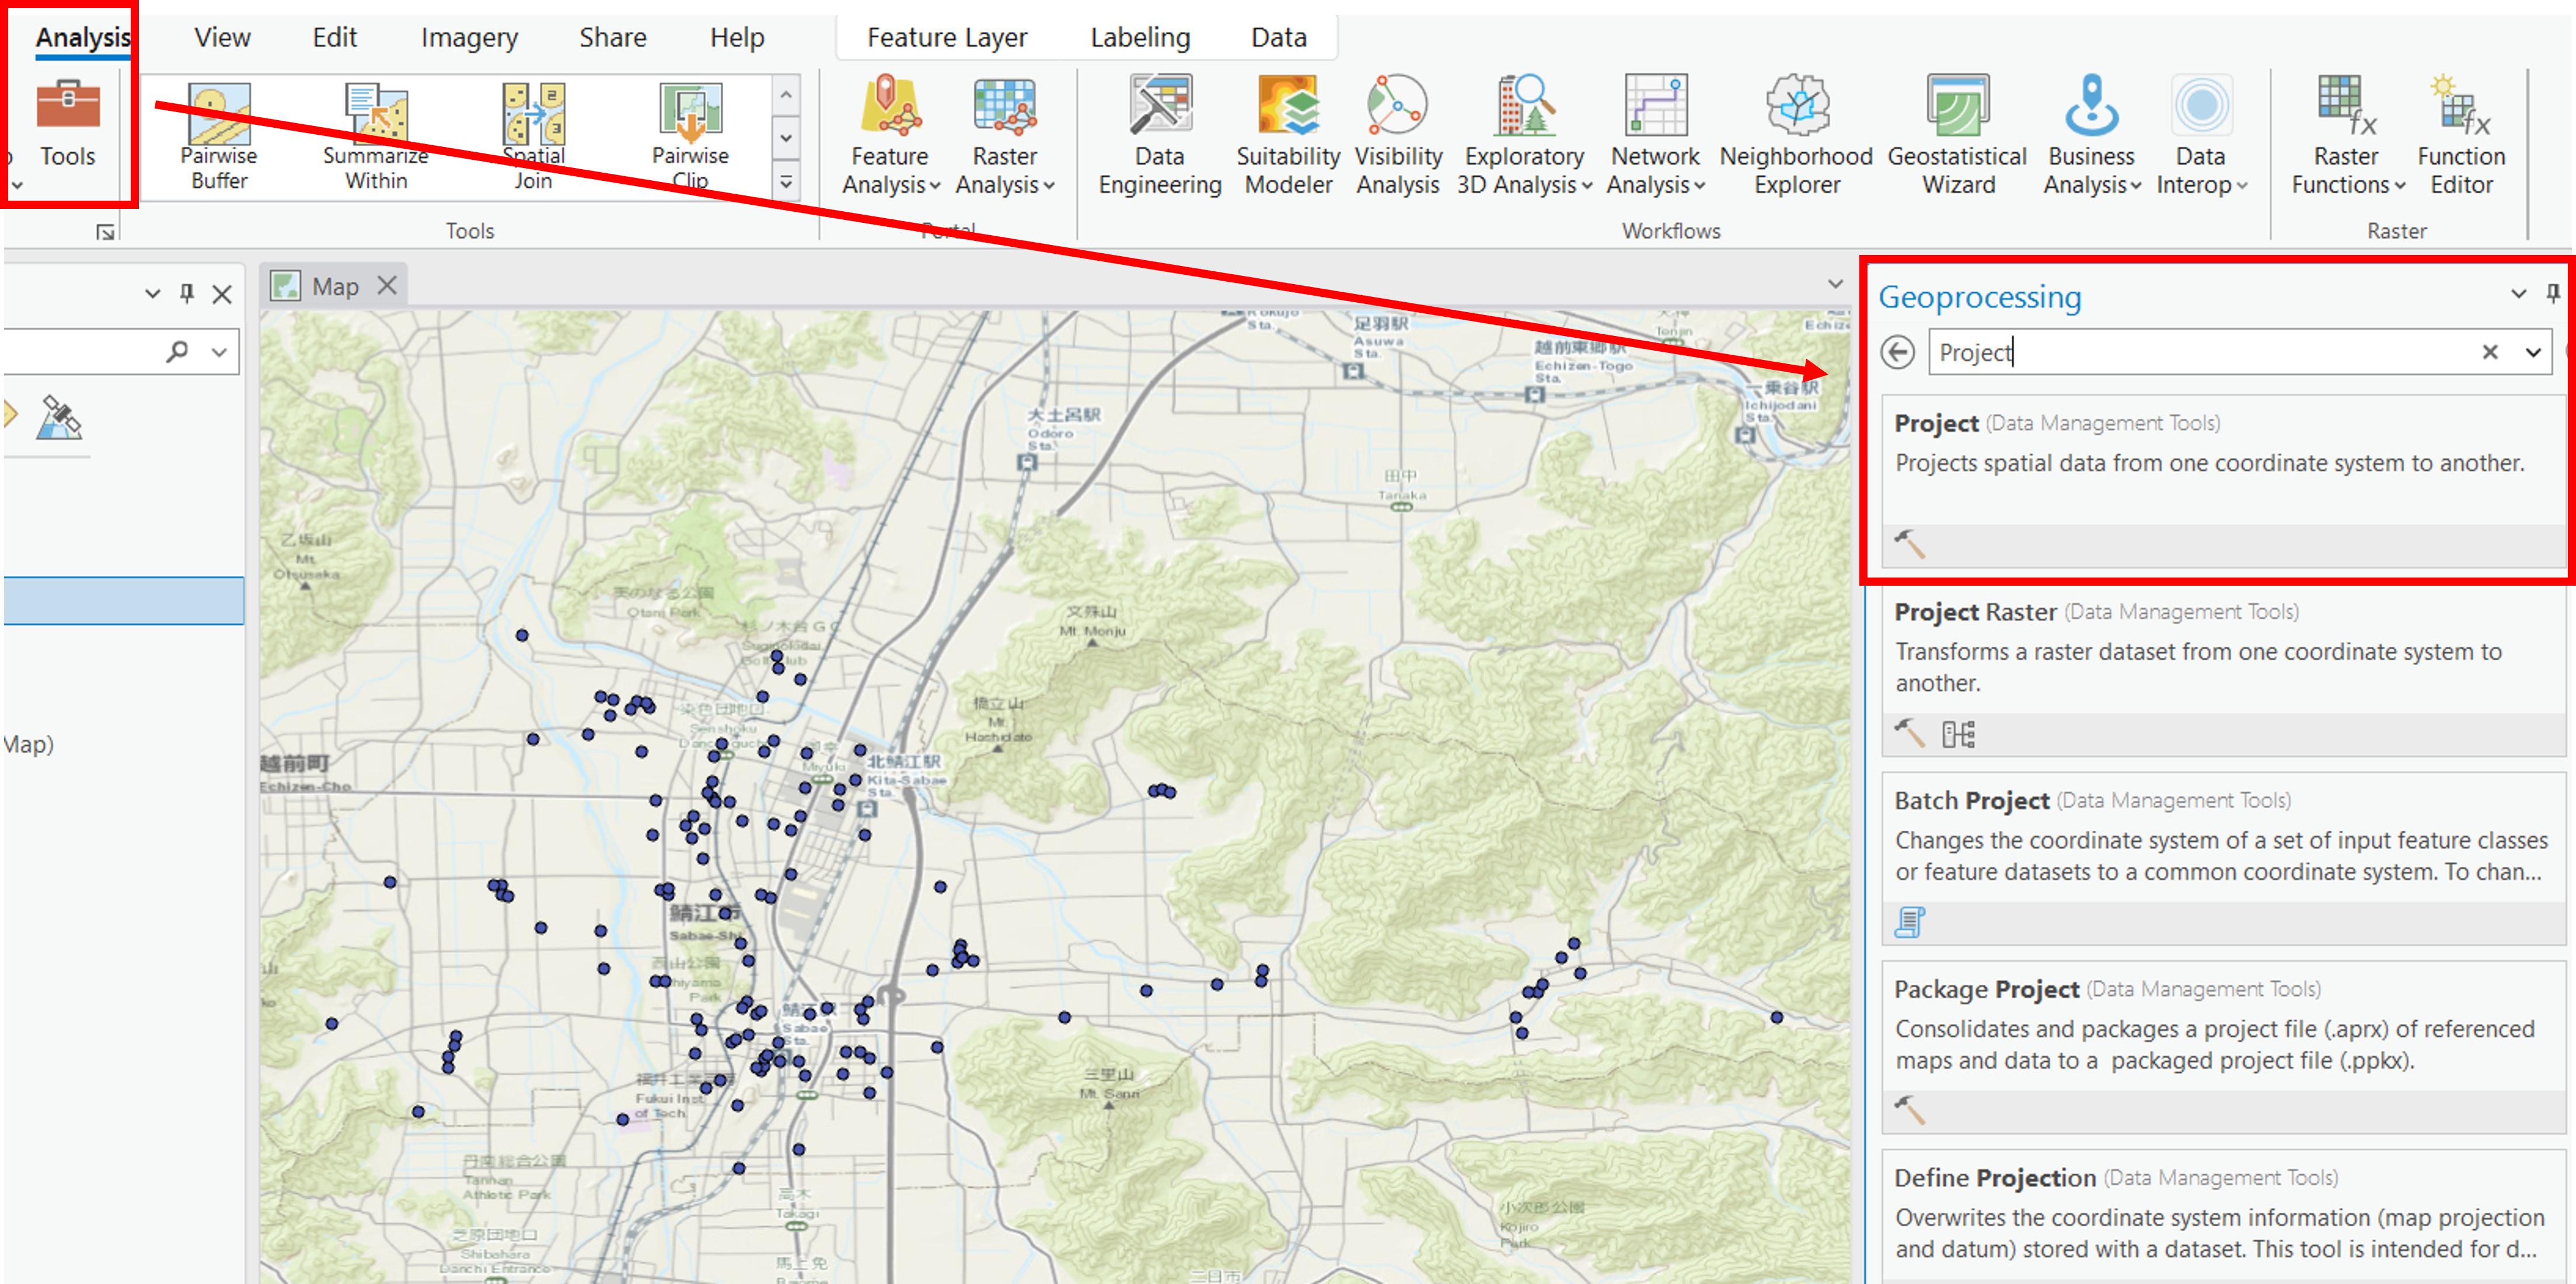The image size is (2576, 1284).
Task: Click Project Raster function icon
Action: click(x=1958, y=735)
